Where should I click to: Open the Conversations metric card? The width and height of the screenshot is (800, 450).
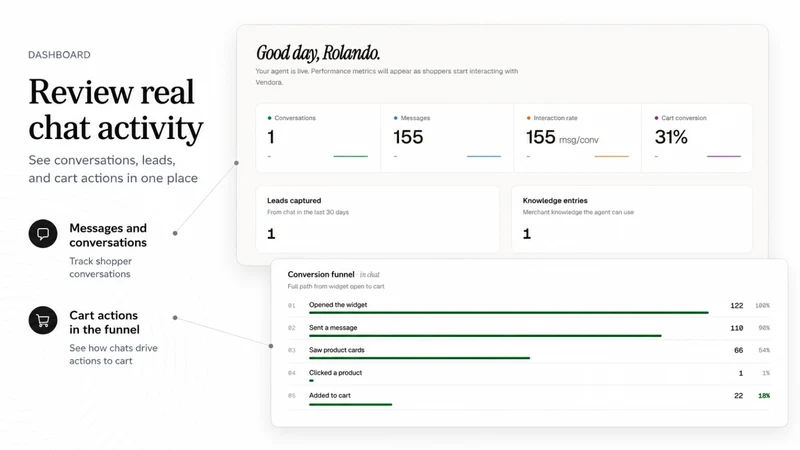coord(318,138)
